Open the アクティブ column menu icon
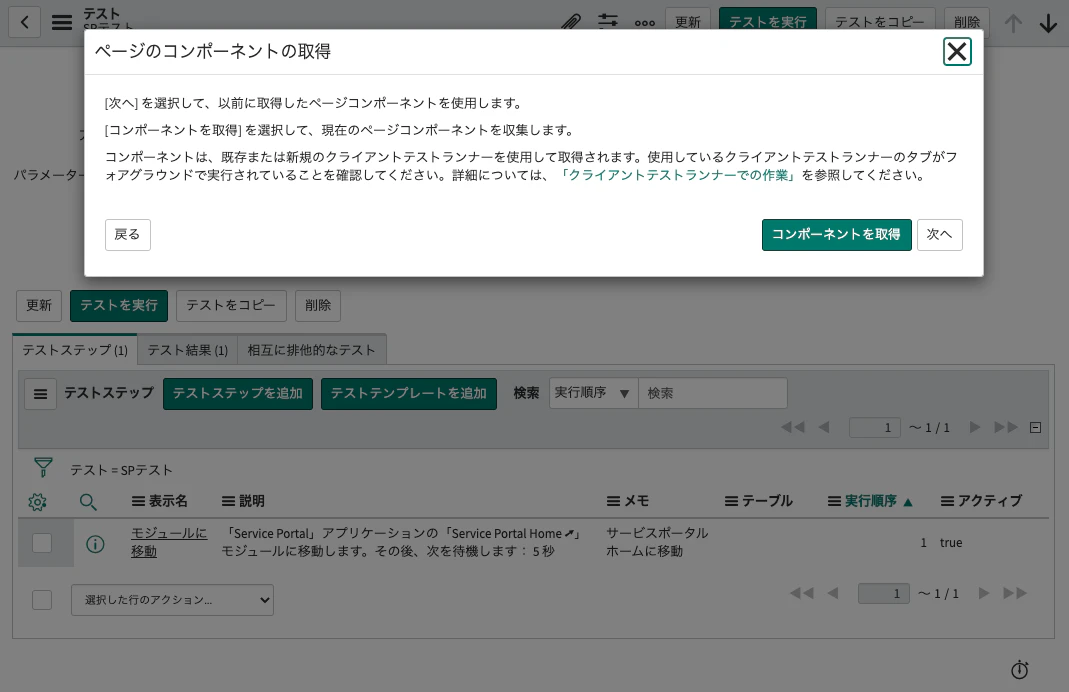 pos(947,502)
